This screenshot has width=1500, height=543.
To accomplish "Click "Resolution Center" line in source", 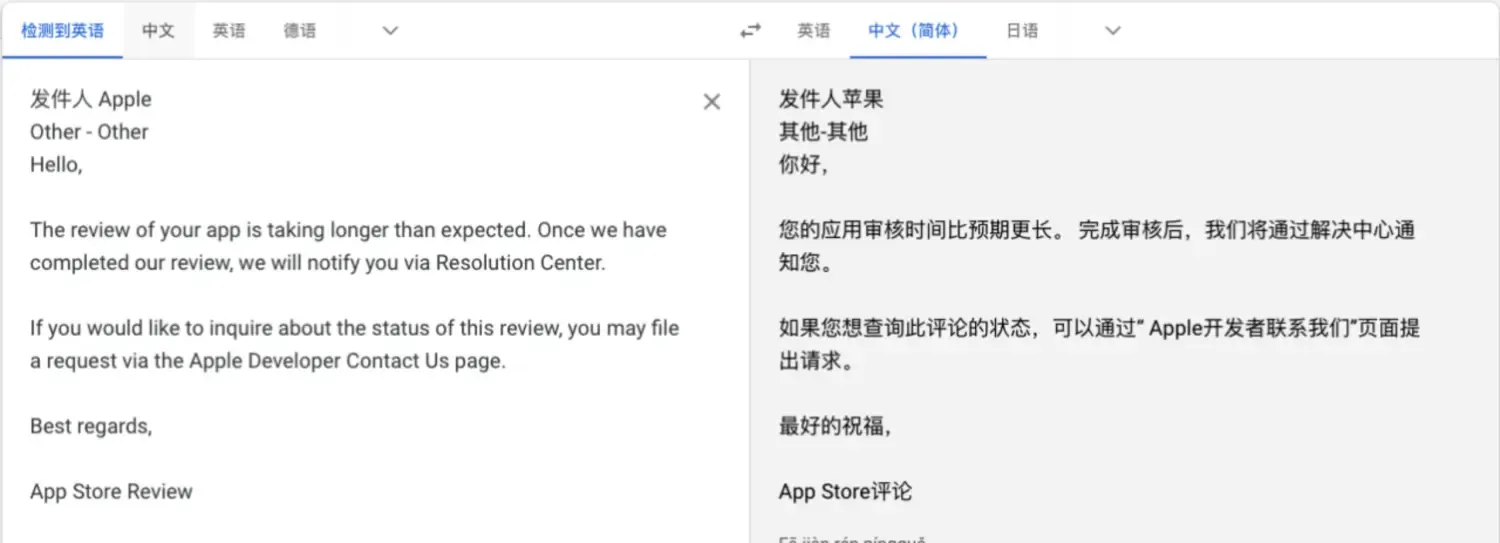I will point(318,263).
